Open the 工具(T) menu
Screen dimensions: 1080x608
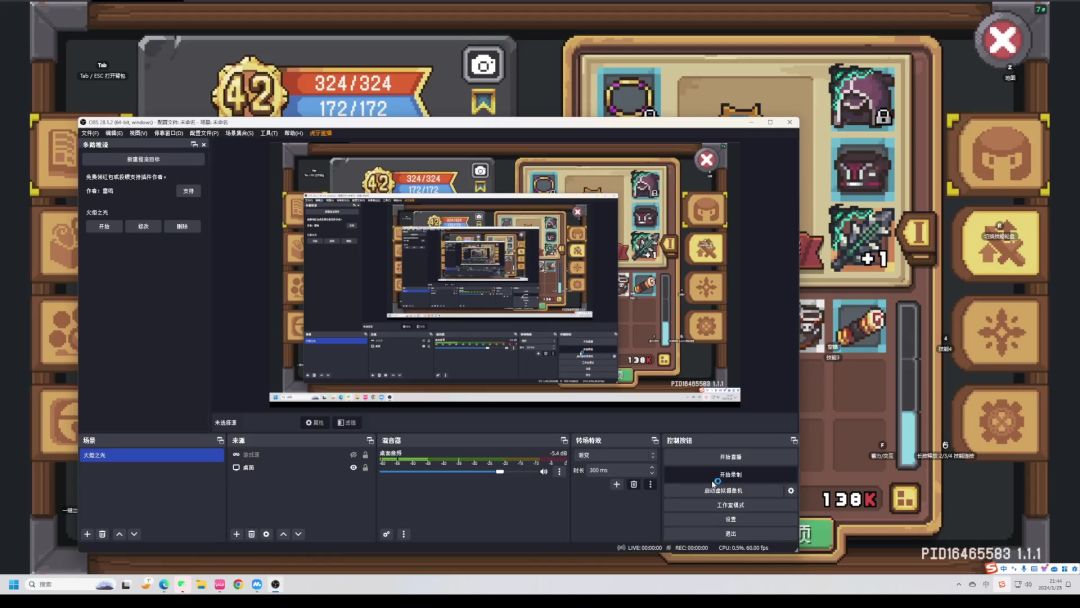click(x=268, y=133)
